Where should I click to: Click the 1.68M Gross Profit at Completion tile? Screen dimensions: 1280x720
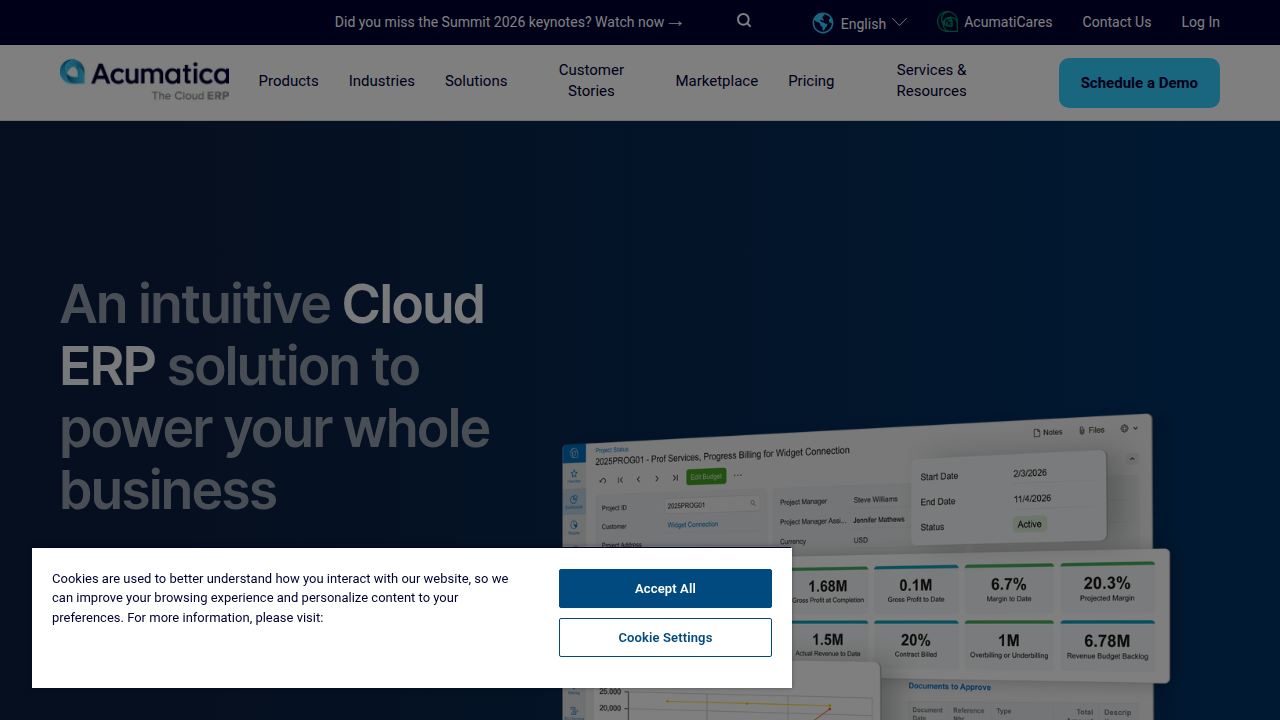coord(828,590)
